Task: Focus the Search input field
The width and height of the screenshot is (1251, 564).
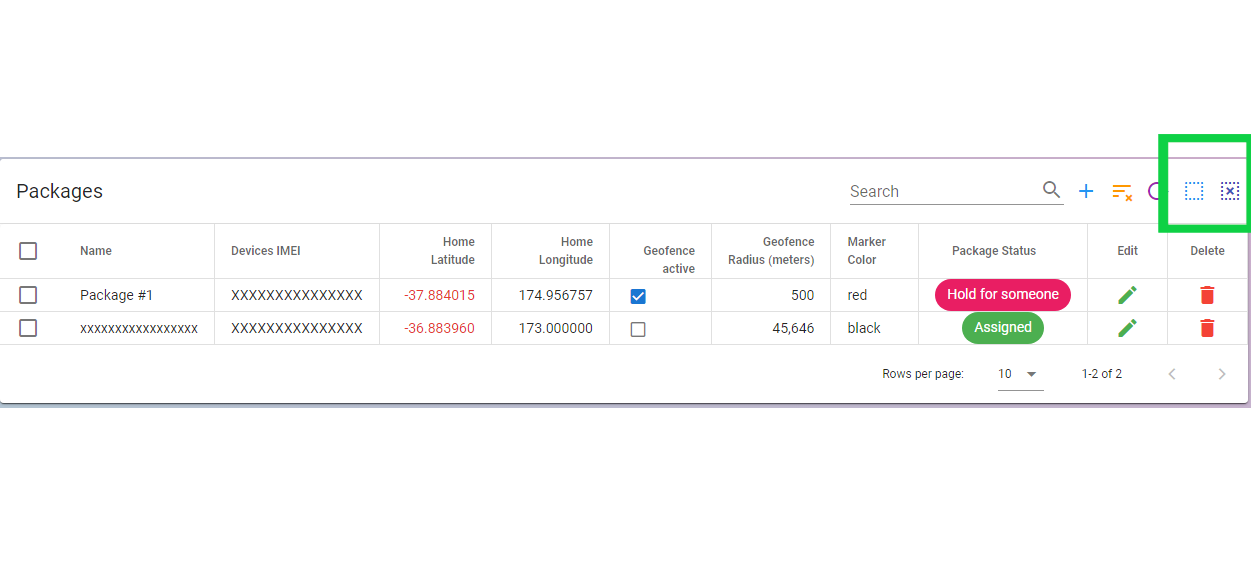Action: point(940,191)
